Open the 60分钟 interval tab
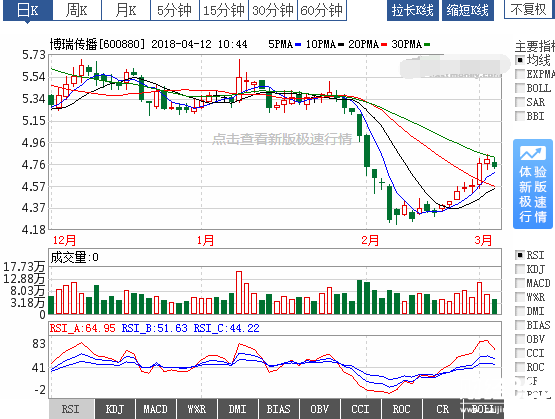Image resolution: width=555 pixels, height=419 pixels. tap(322, 10)
